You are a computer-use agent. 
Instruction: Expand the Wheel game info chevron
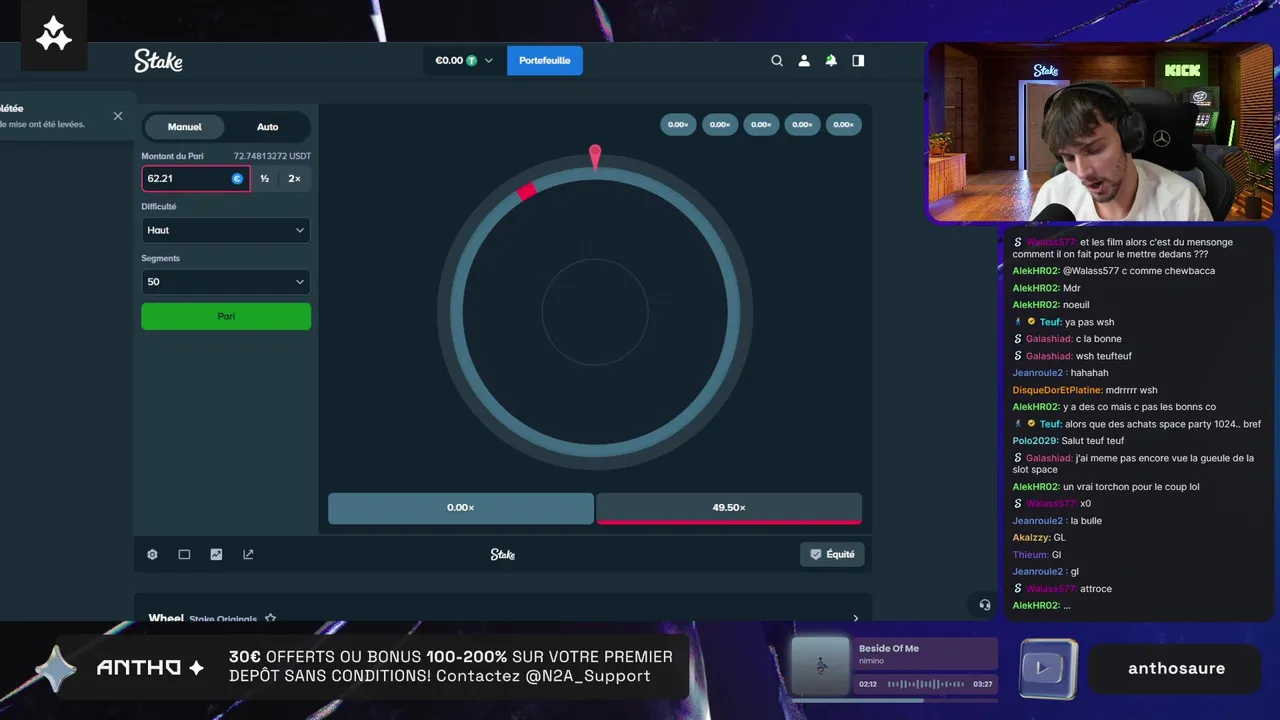[855, 619]
